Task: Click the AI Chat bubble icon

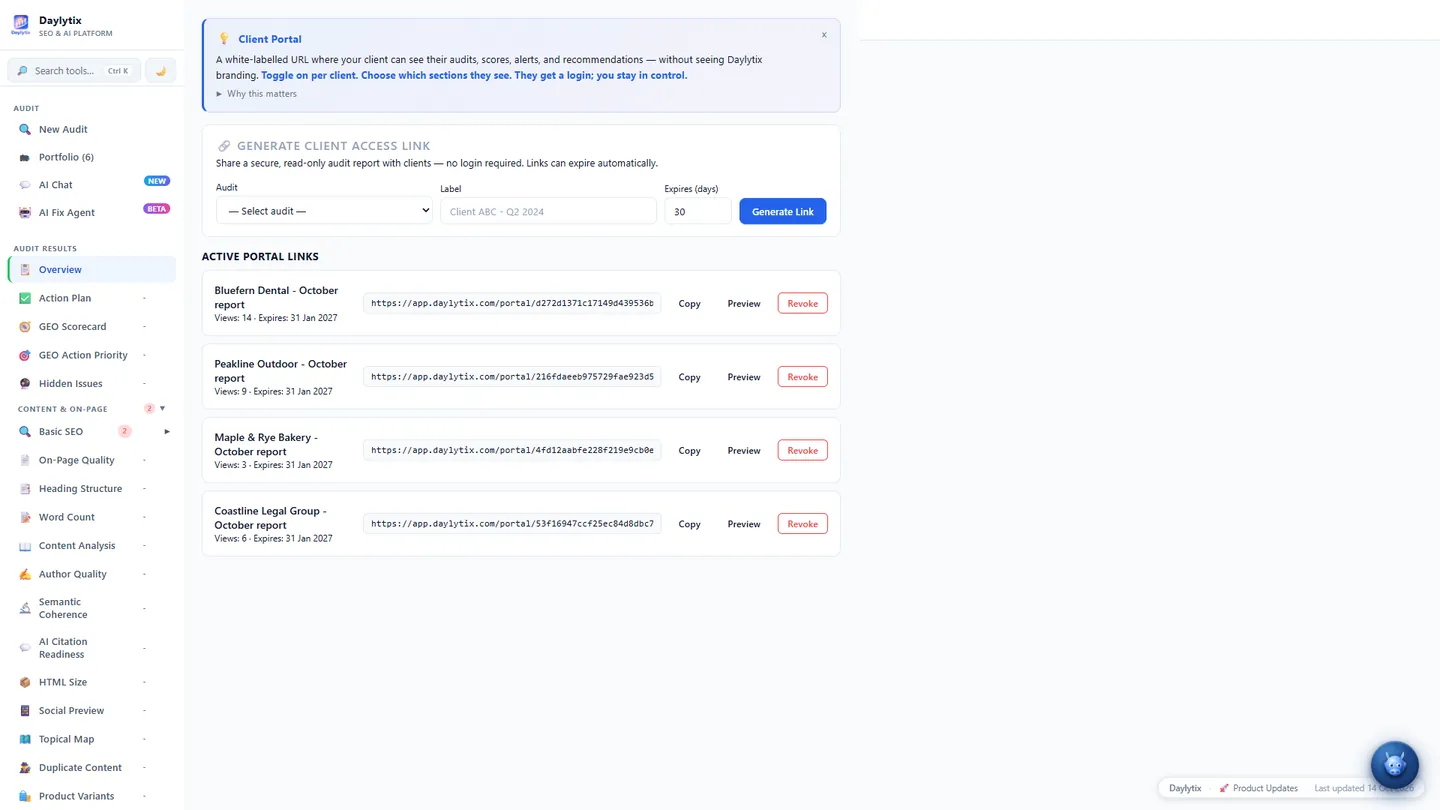Action: click(x=25, y=185)
